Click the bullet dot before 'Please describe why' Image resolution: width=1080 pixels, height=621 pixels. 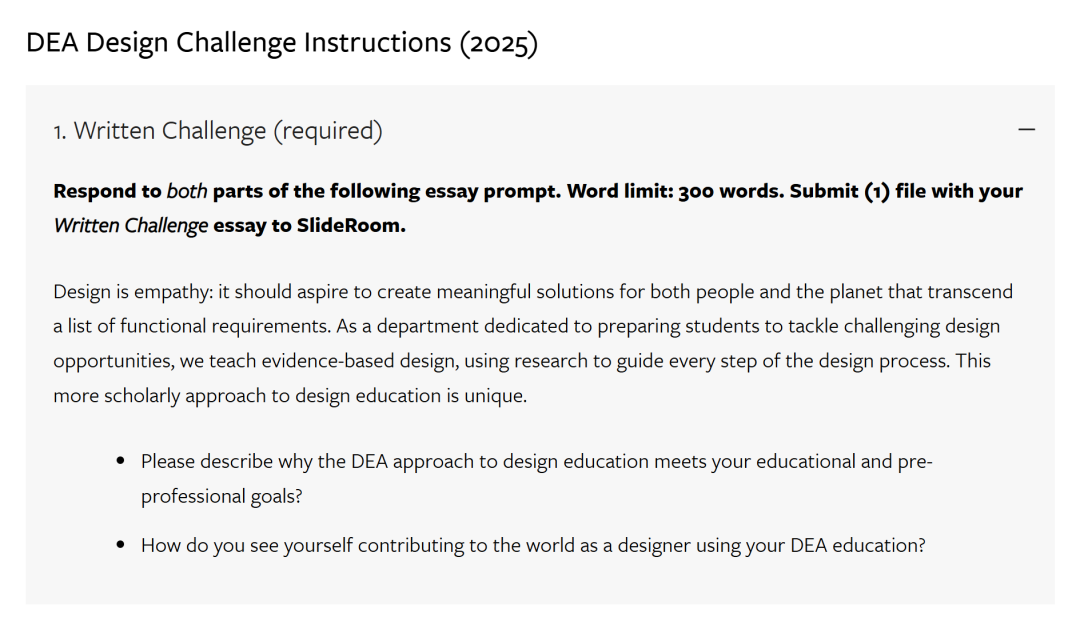(x=121, y=461)
